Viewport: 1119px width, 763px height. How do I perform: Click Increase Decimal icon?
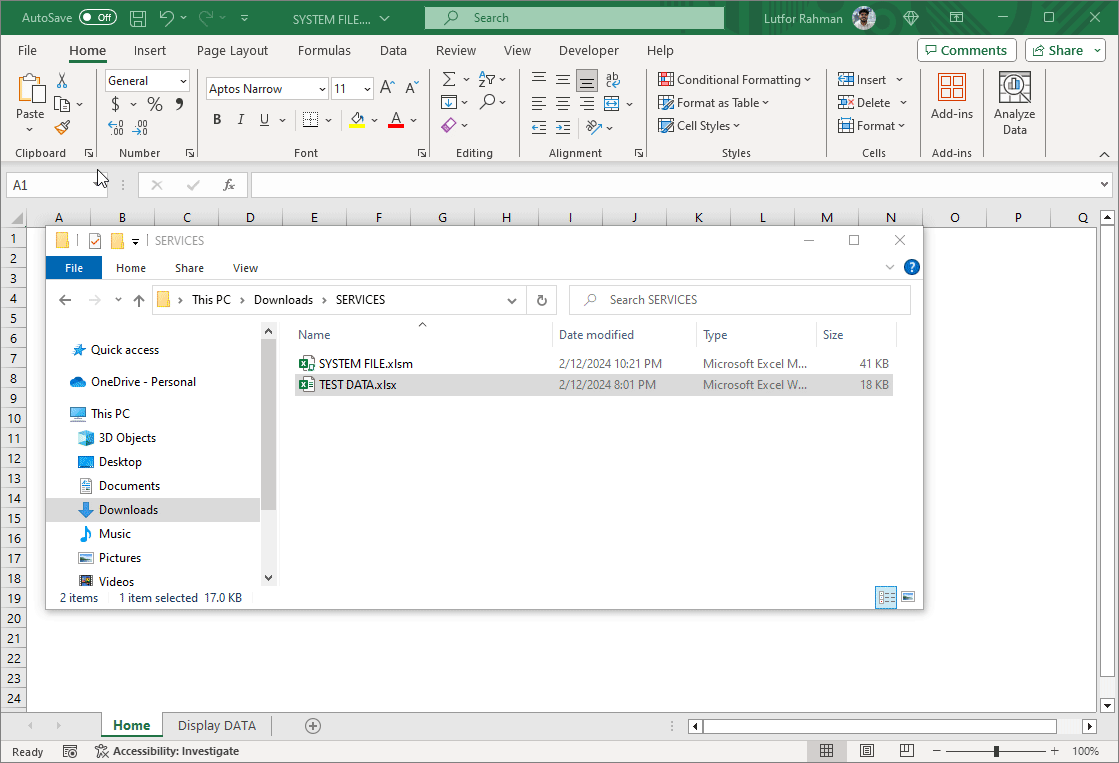coord(116,128)
